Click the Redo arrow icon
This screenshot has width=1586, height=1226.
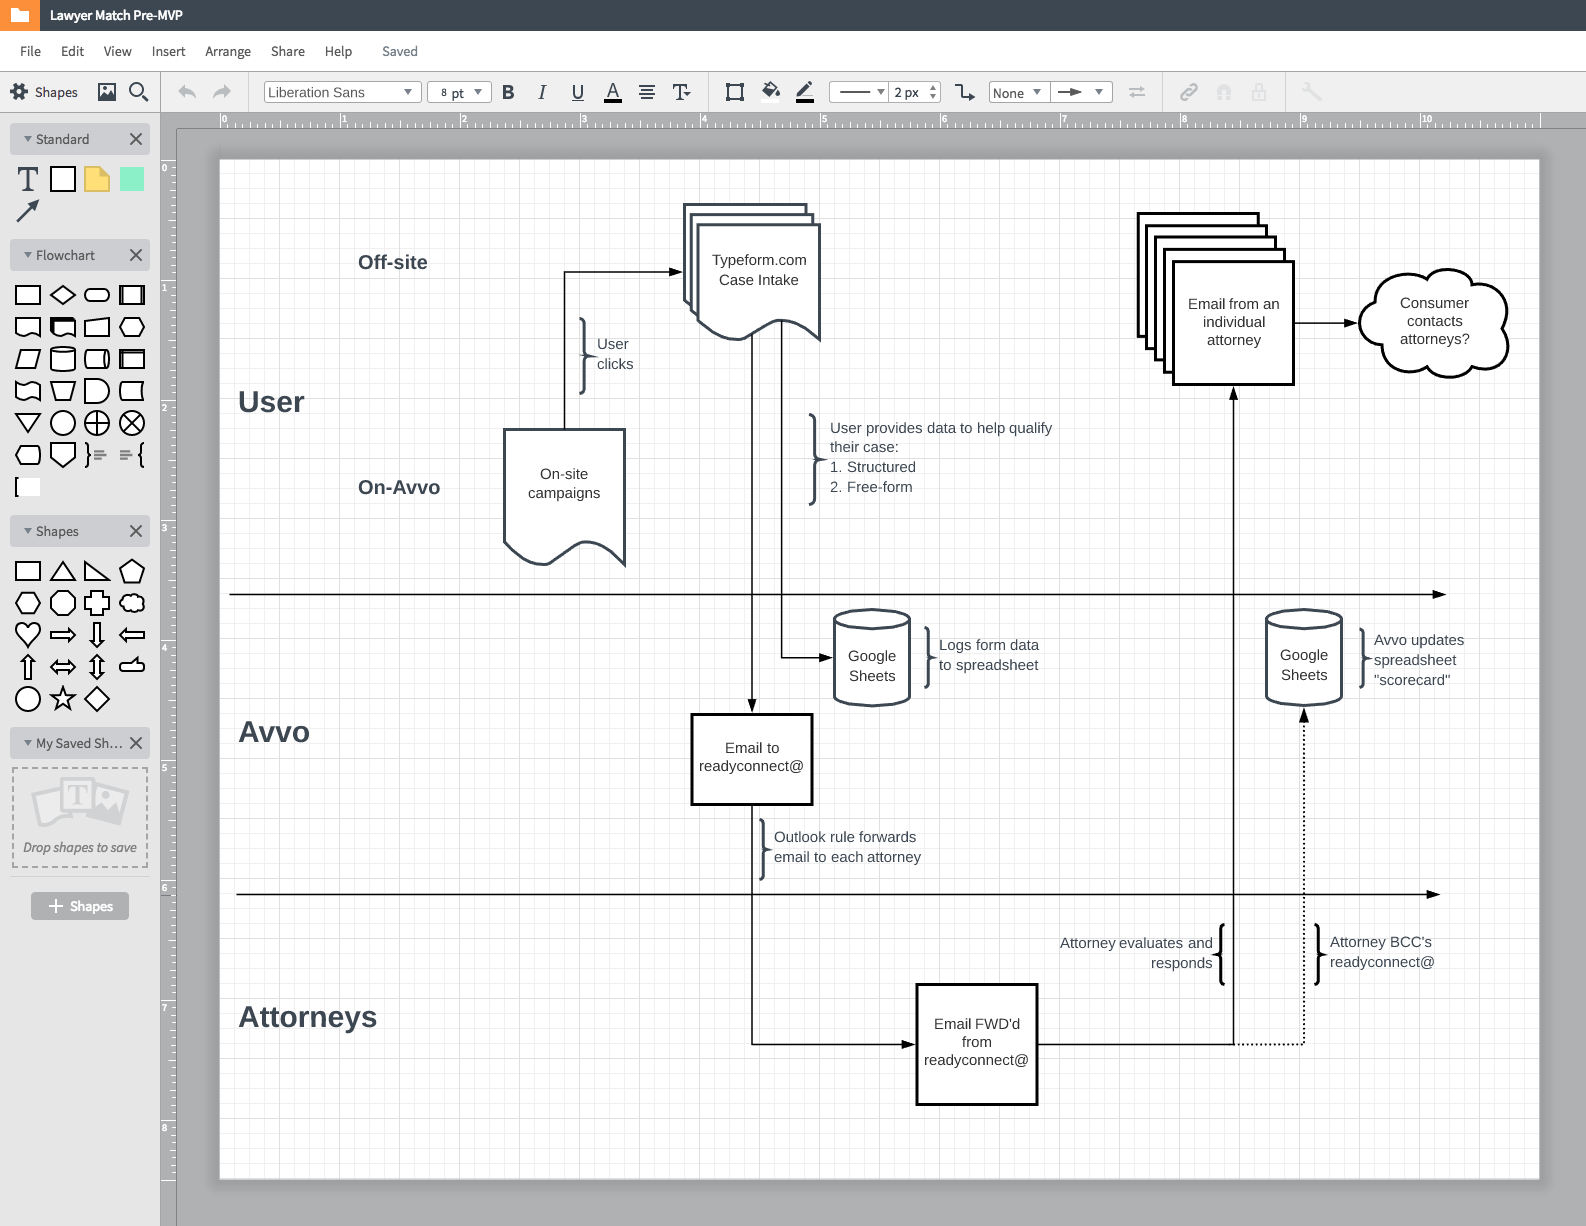click(222, 92)
